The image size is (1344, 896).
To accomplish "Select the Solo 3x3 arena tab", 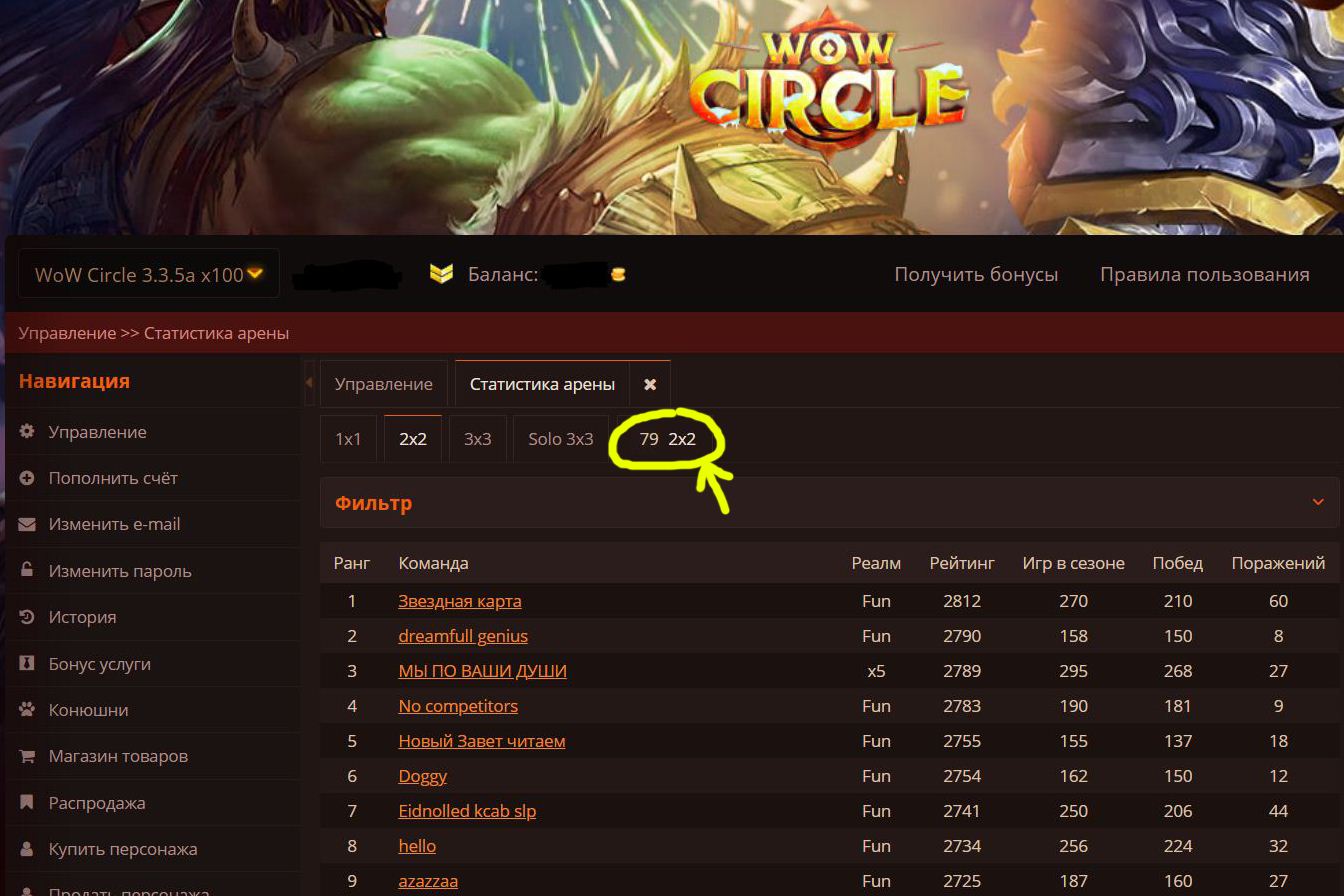I will pyautogui.click(x=561, y=439).
